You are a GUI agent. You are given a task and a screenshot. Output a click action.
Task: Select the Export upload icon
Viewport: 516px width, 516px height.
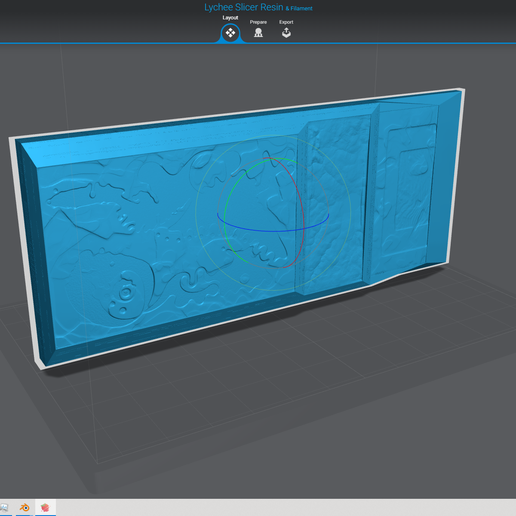(286, 33)
